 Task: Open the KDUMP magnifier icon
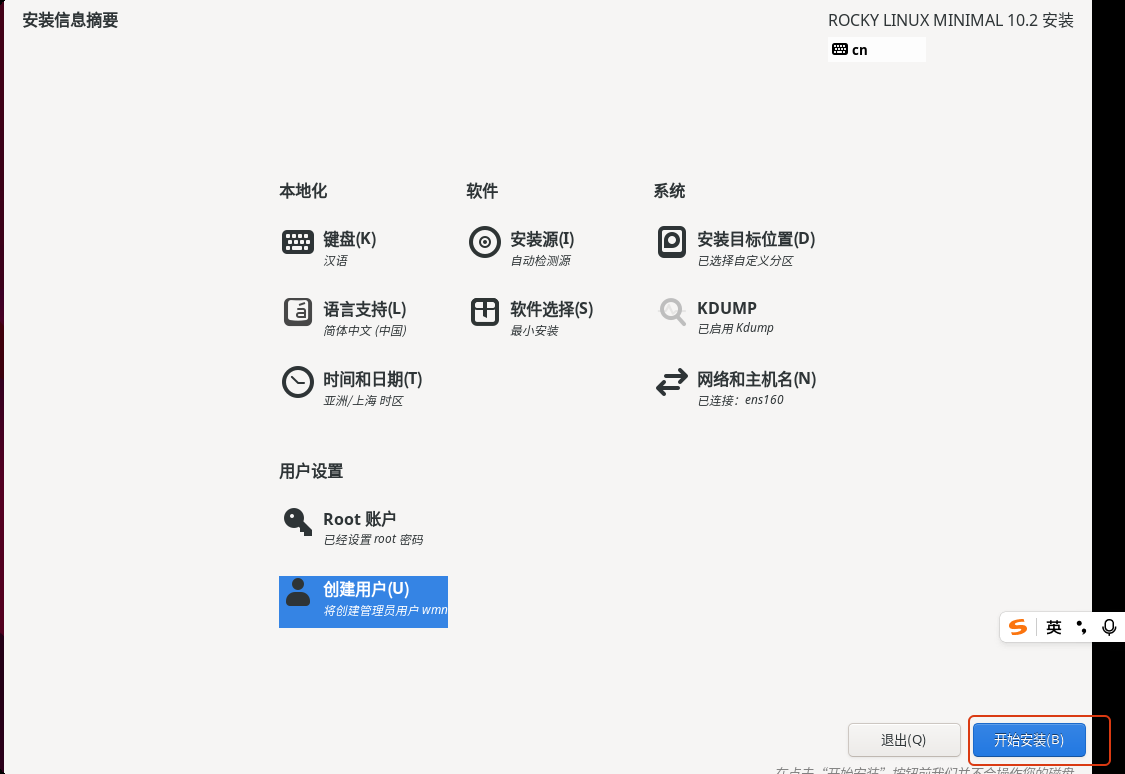pyautogui.click(x=672, y=312)
